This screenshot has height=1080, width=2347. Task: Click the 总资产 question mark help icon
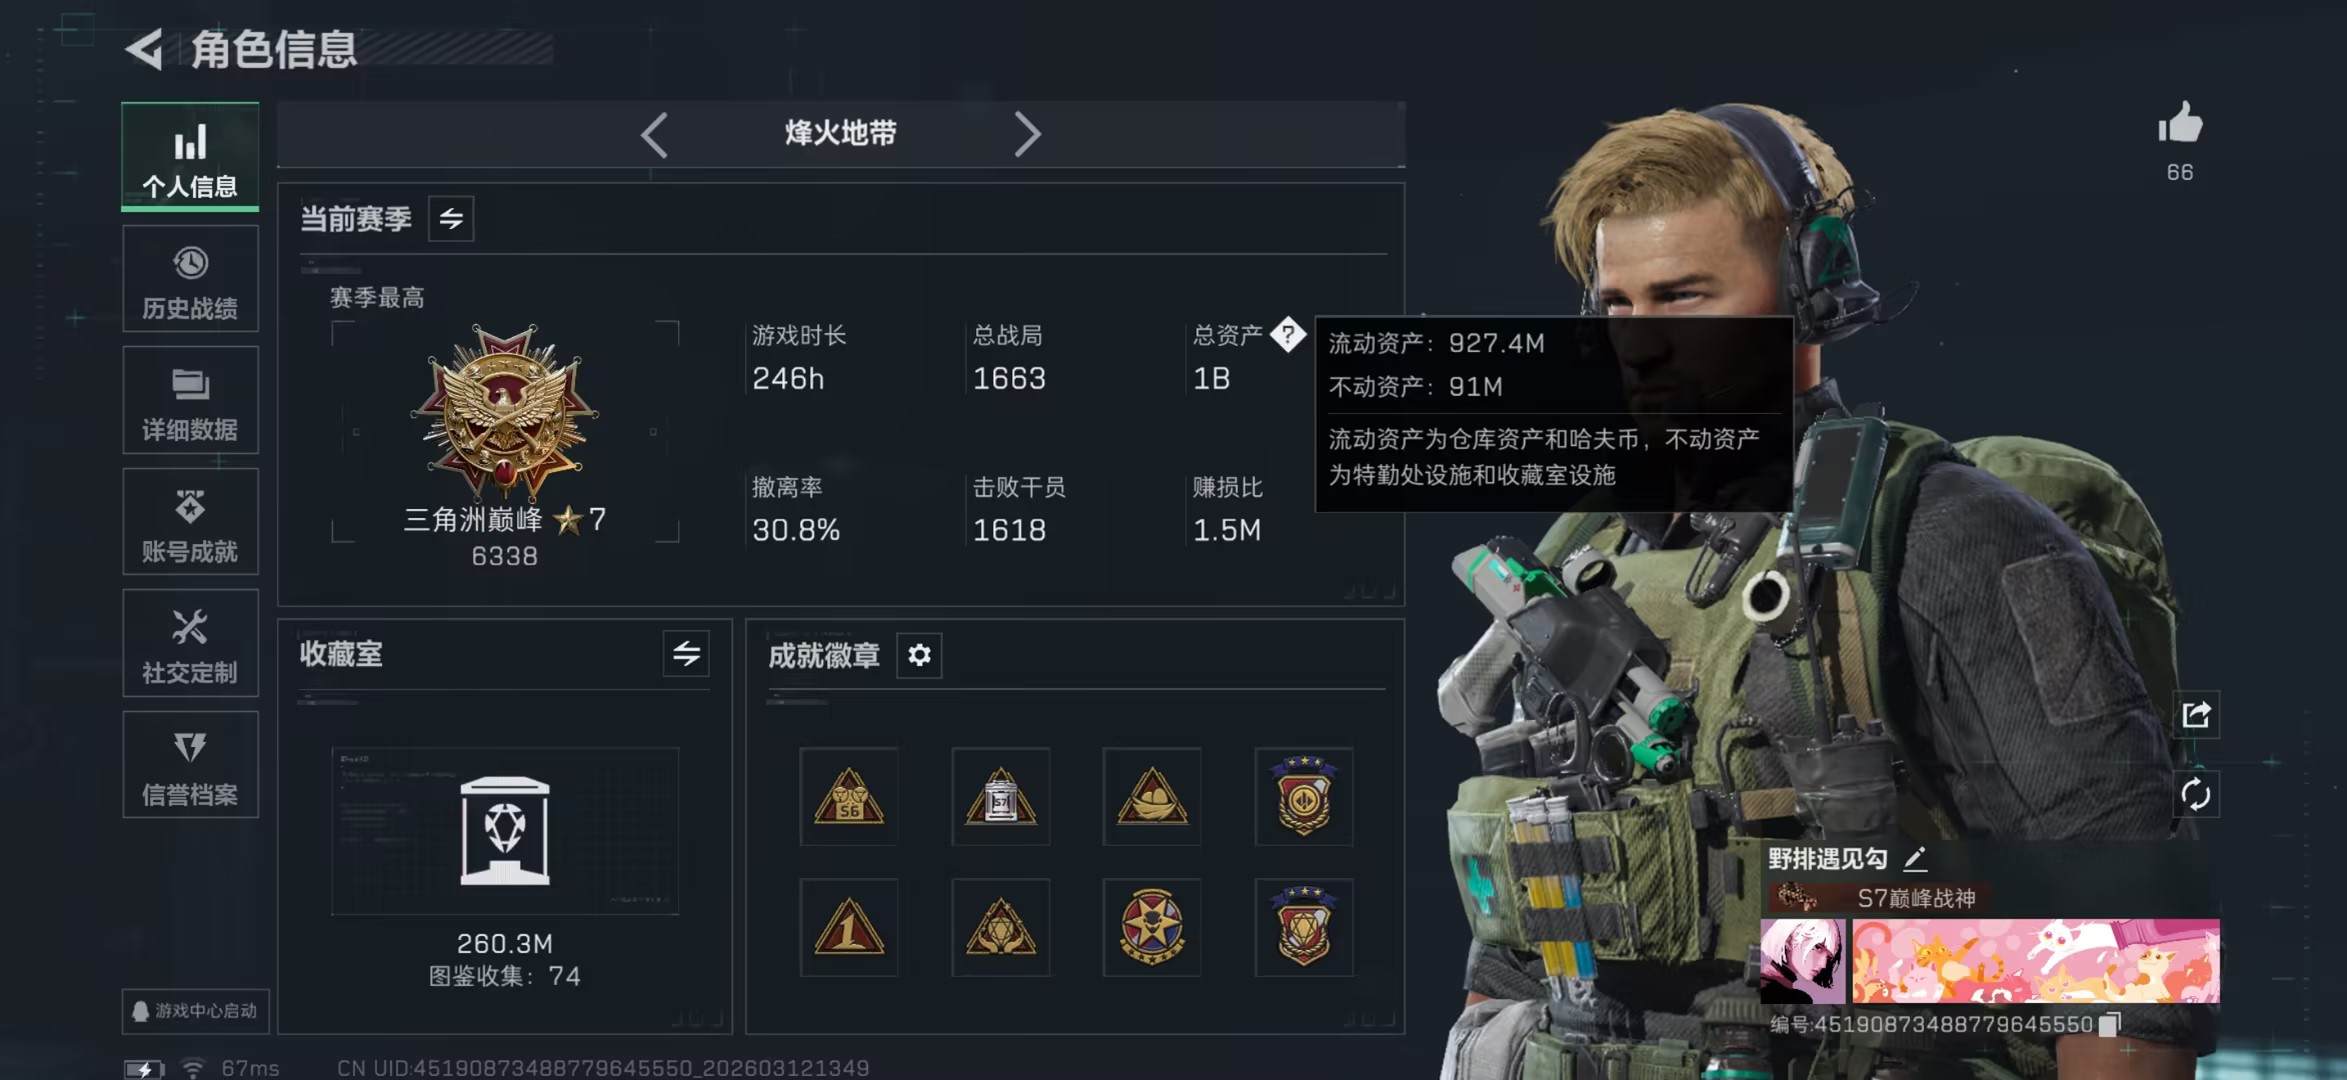1288,335
